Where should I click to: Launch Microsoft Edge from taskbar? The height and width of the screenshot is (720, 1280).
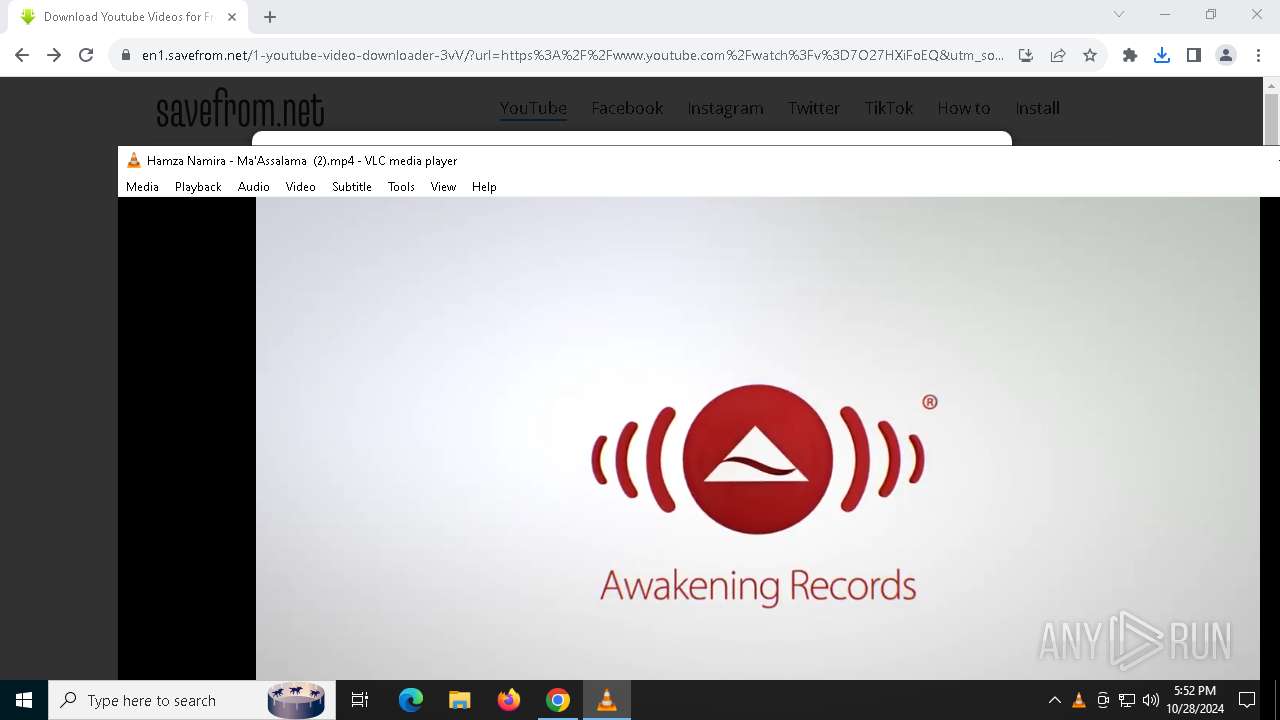tap(411, 700)
